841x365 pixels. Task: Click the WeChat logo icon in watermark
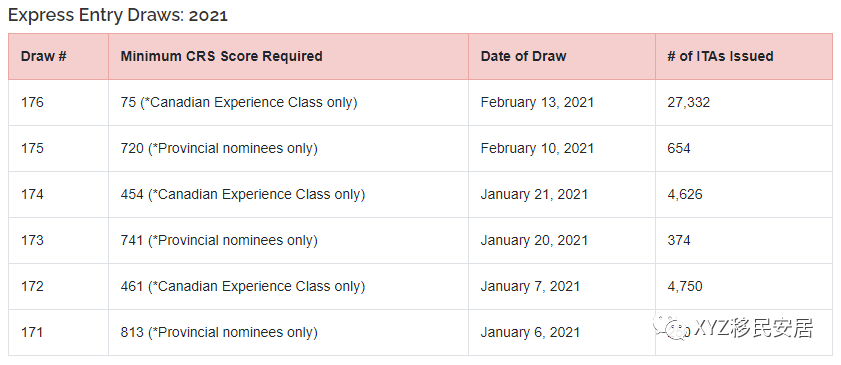tap(671, 328)
